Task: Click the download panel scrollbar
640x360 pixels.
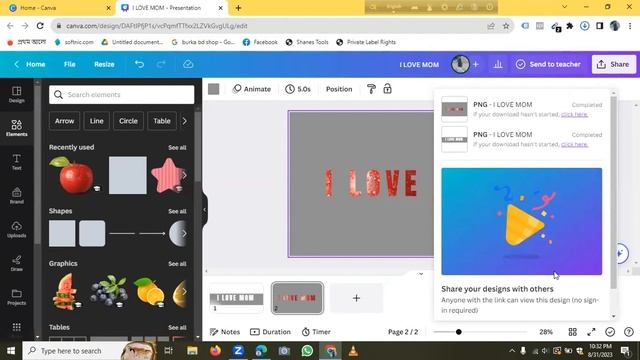Action: click(613, 192)
